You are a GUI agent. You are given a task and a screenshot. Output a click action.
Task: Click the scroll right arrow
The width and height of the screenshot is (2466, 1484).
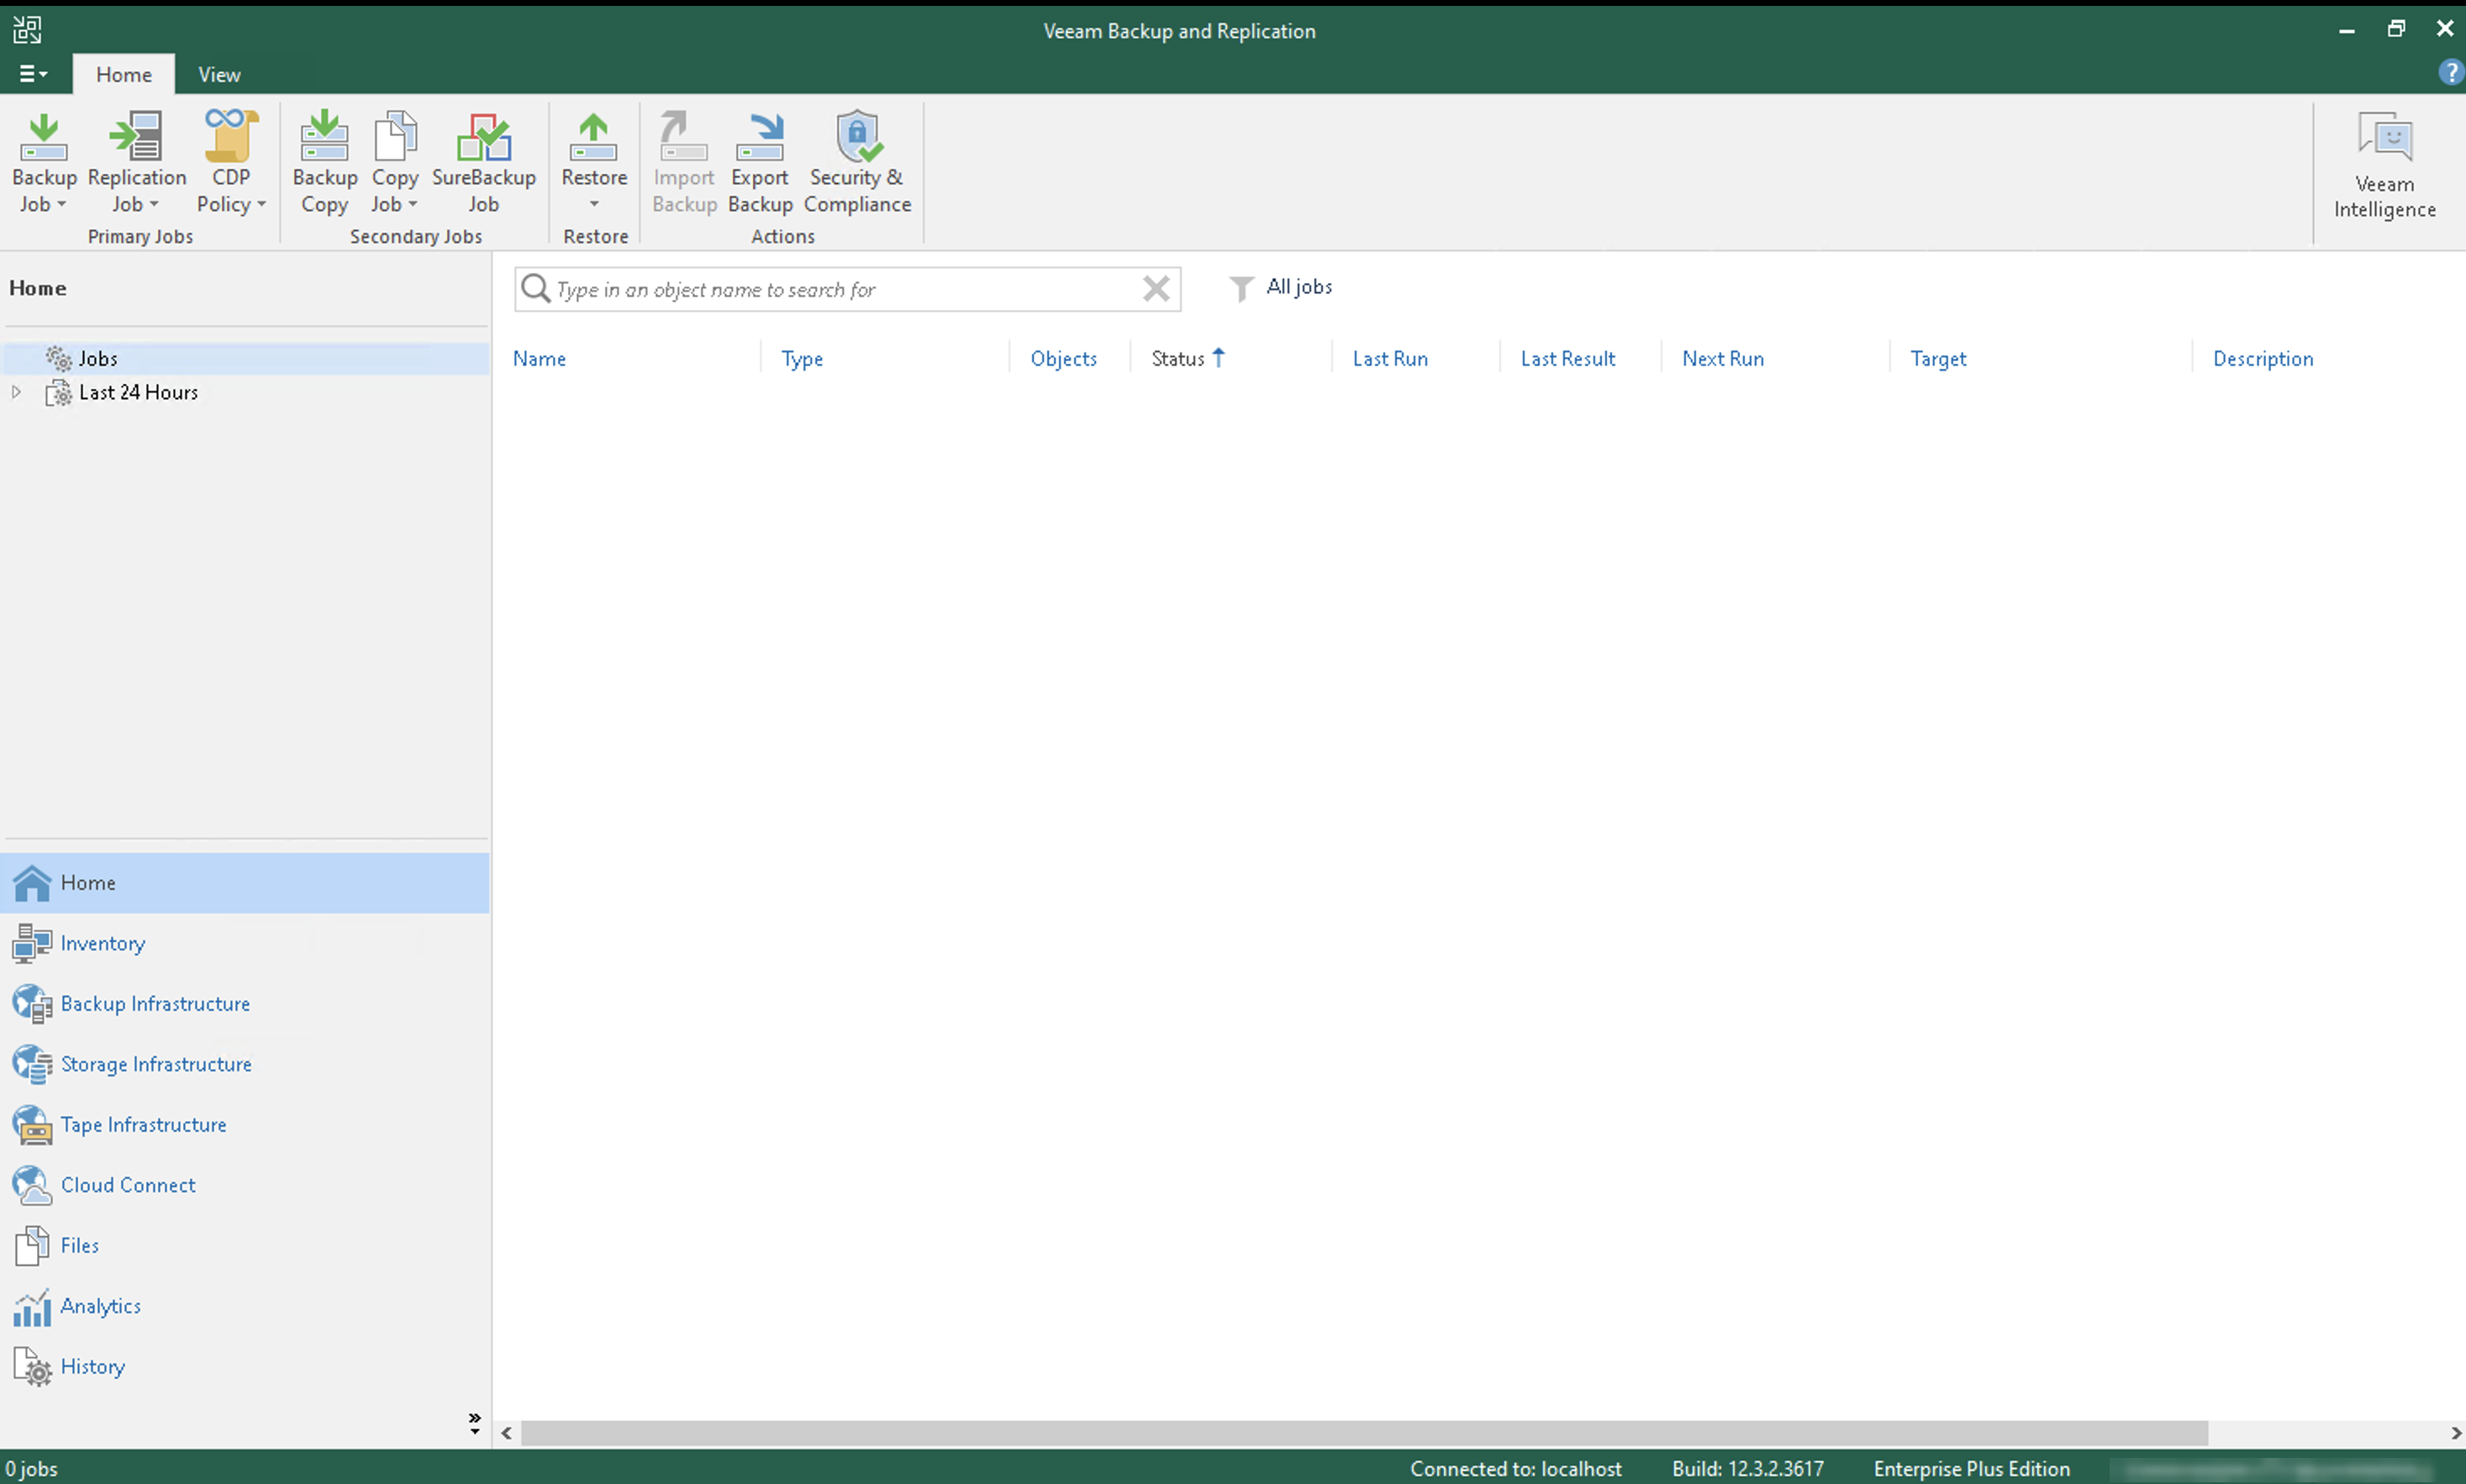click(2456, 1433)
